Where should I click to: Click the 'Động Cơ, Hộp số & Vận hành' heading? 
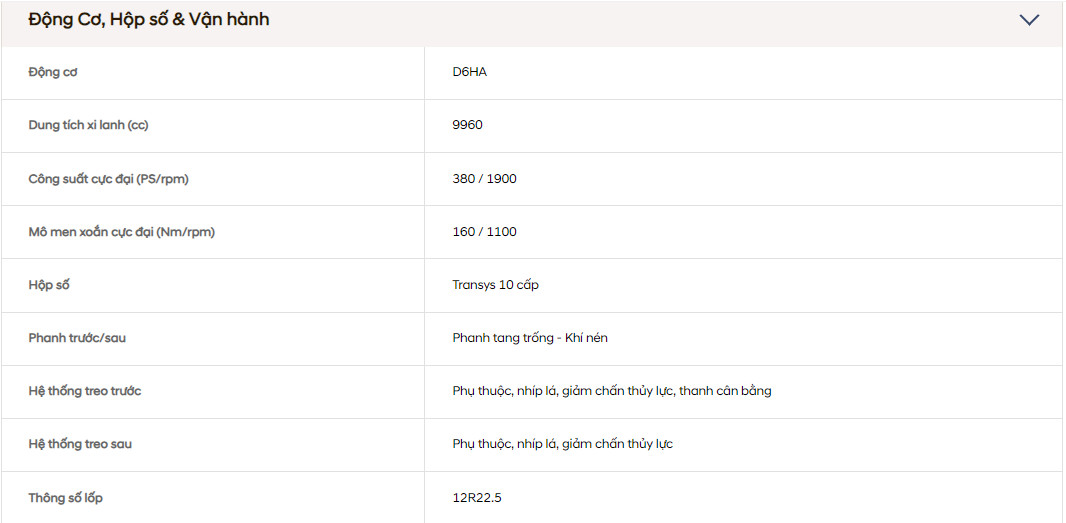pyautogui.click(x=149, y=20)
